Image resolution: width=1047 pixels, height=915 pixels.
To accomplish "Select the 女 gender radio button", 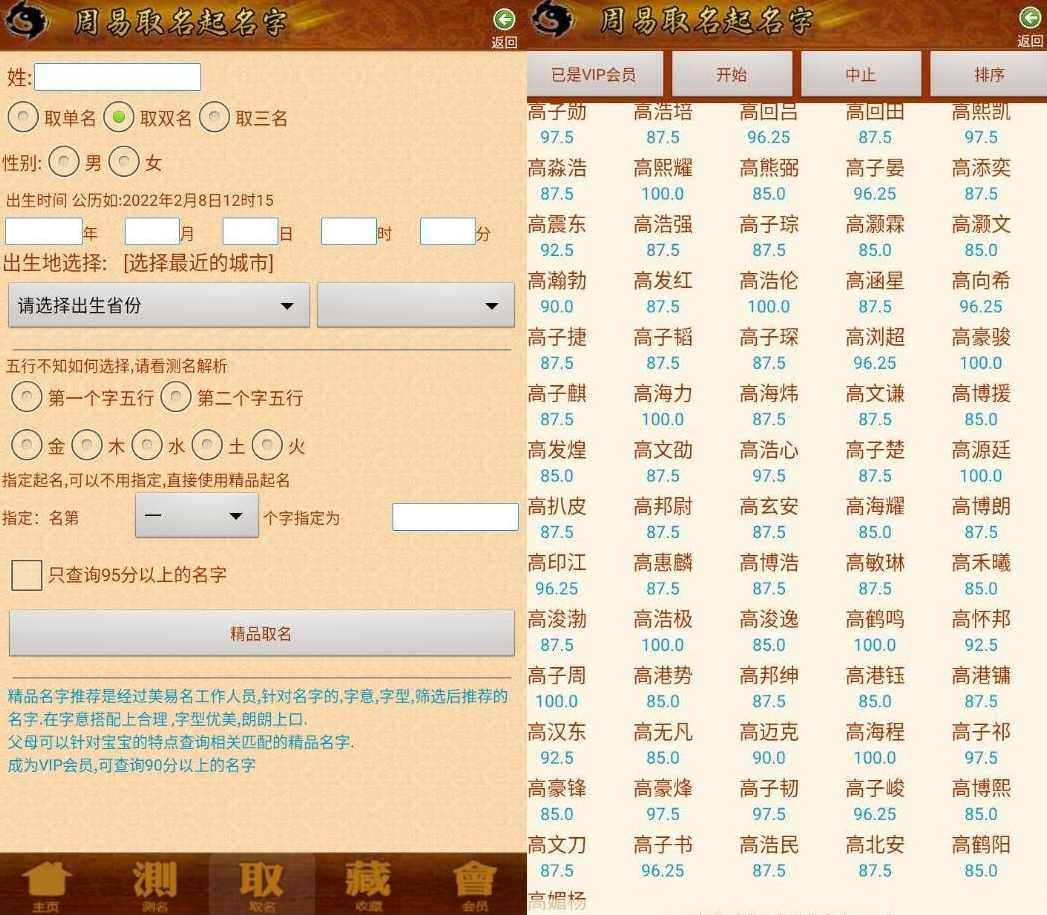I will [124, 161].
